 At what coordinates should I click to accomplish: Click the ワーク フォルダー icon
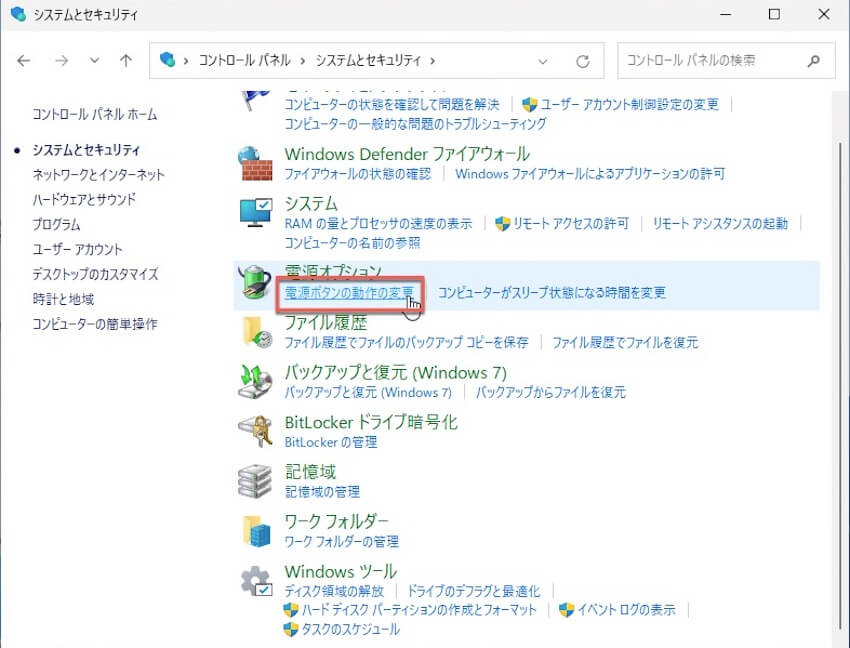[x=256, y=531]
